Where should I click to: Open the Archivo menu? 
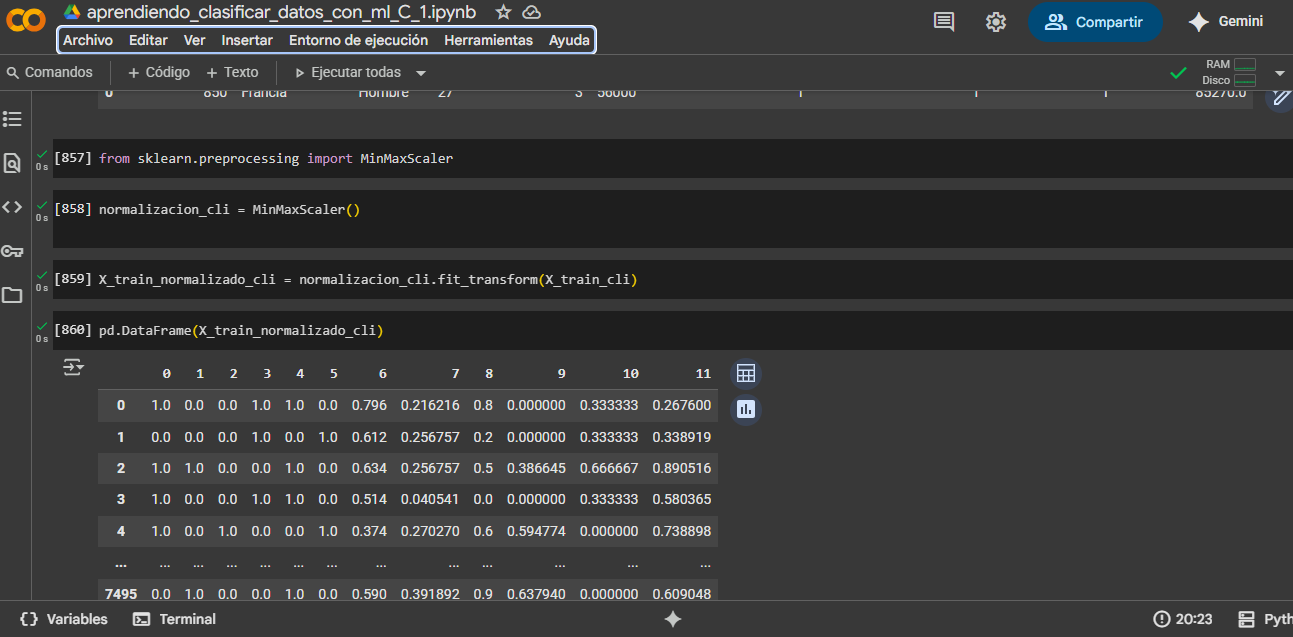(88, 40)
